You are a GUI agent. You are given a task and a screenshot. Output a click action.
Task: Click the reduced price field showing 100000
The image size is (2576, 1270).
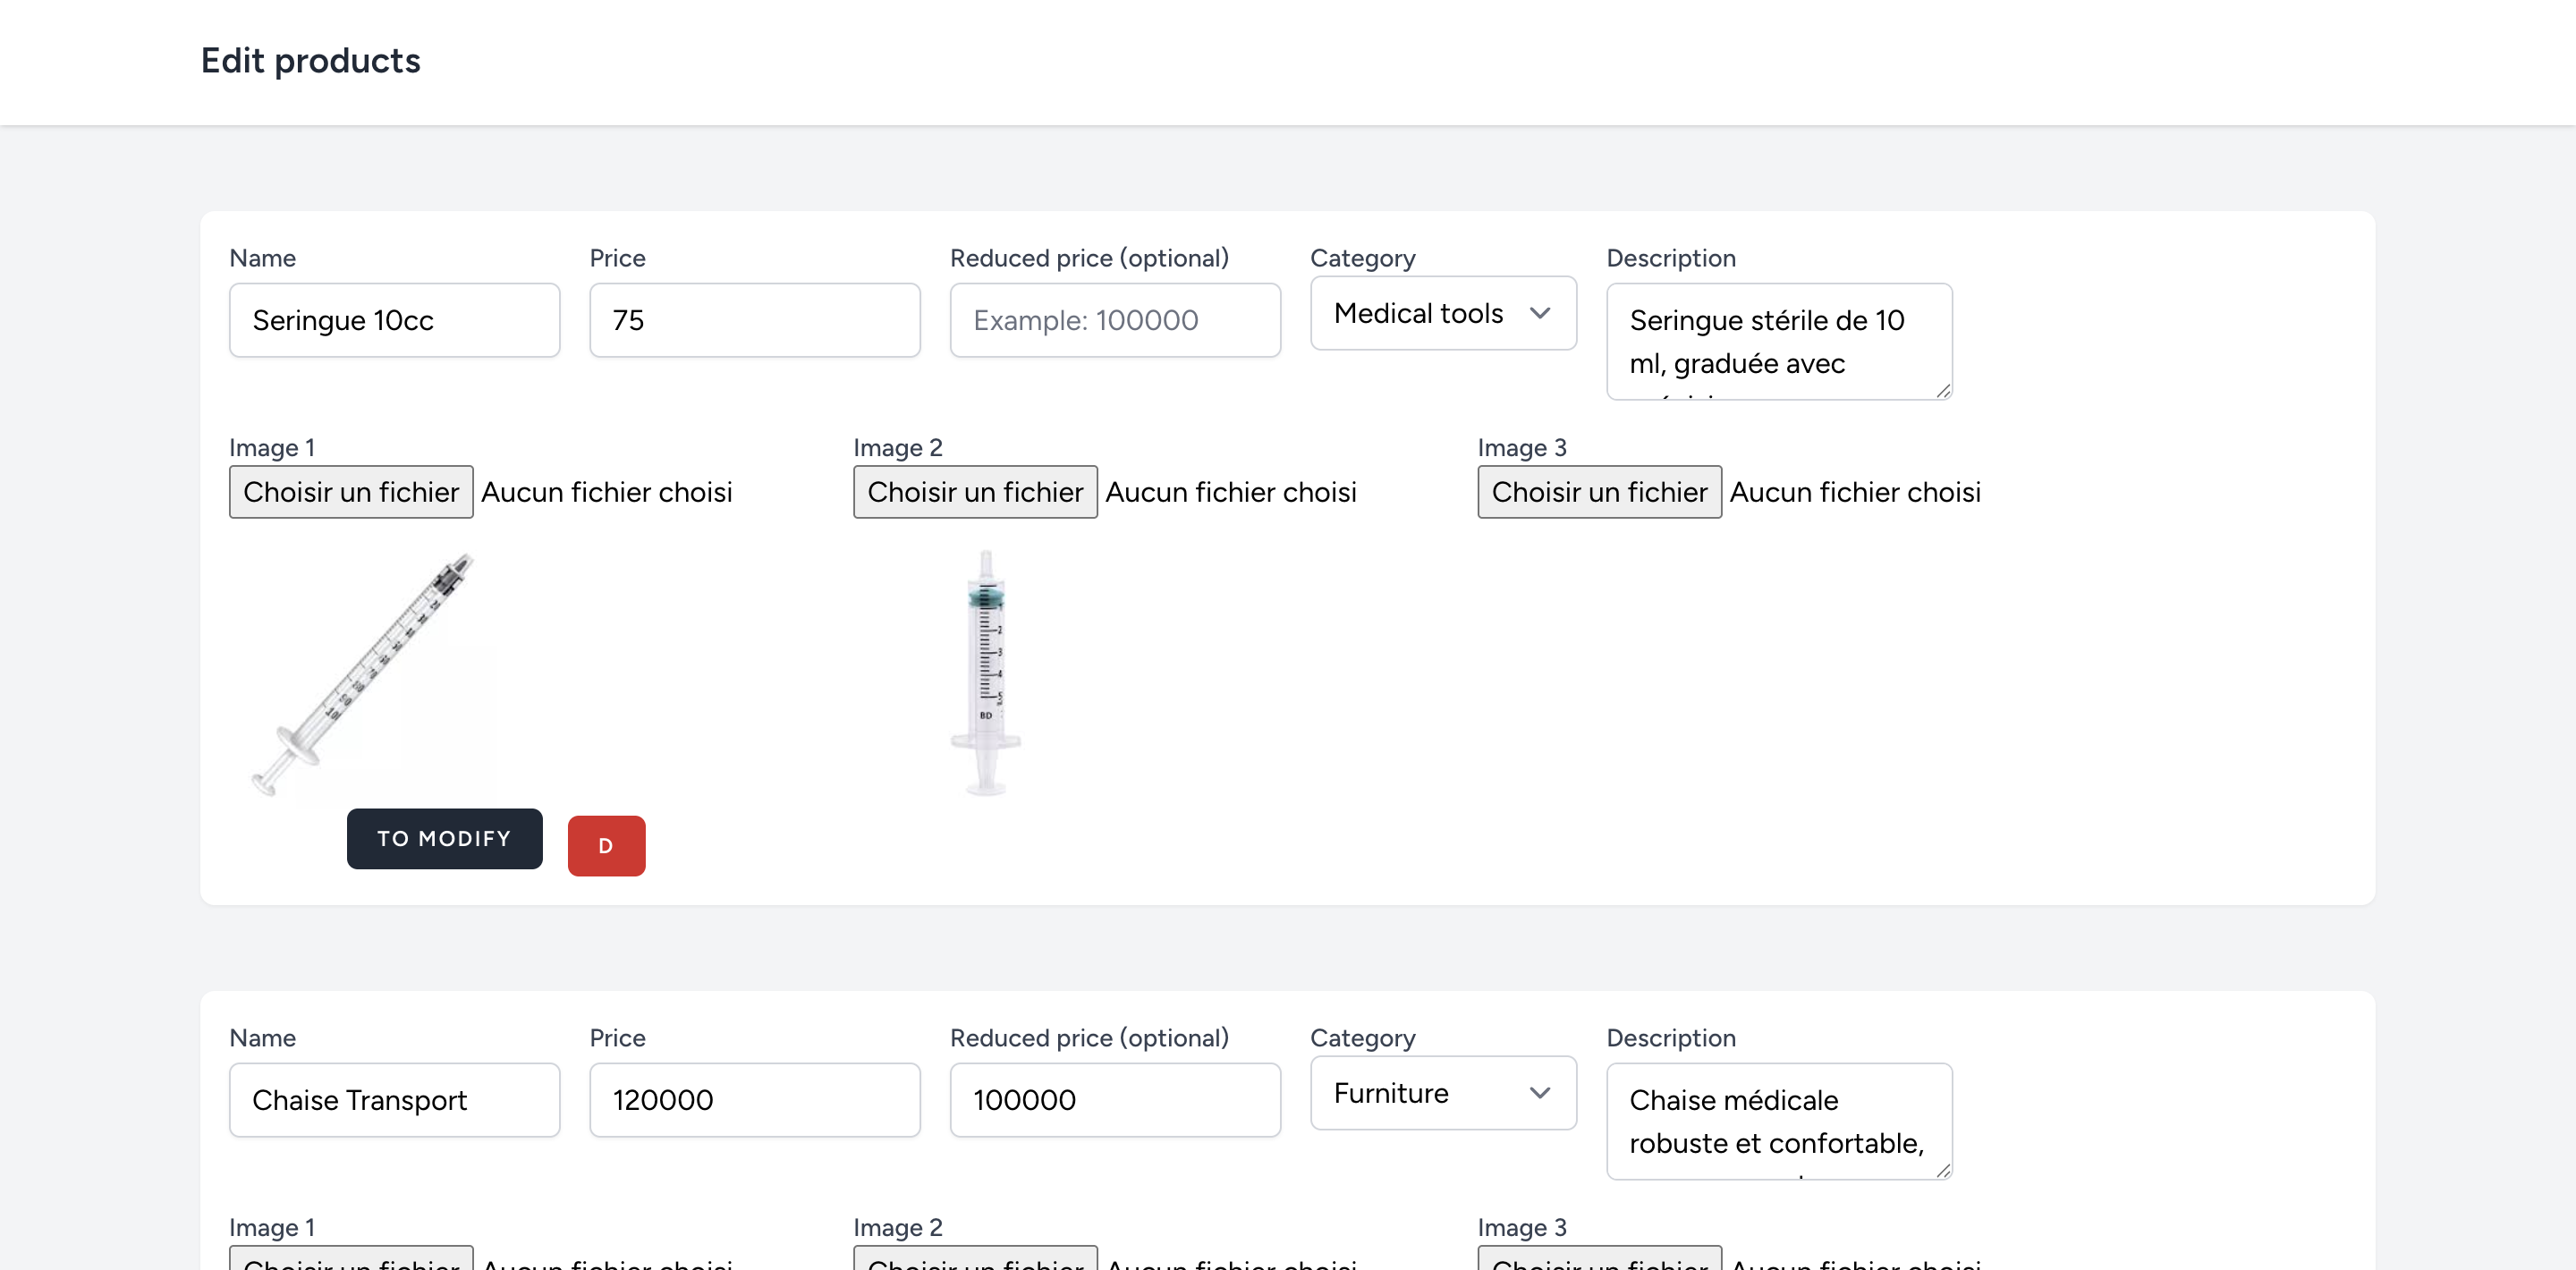click(x=1114, y=1100)
